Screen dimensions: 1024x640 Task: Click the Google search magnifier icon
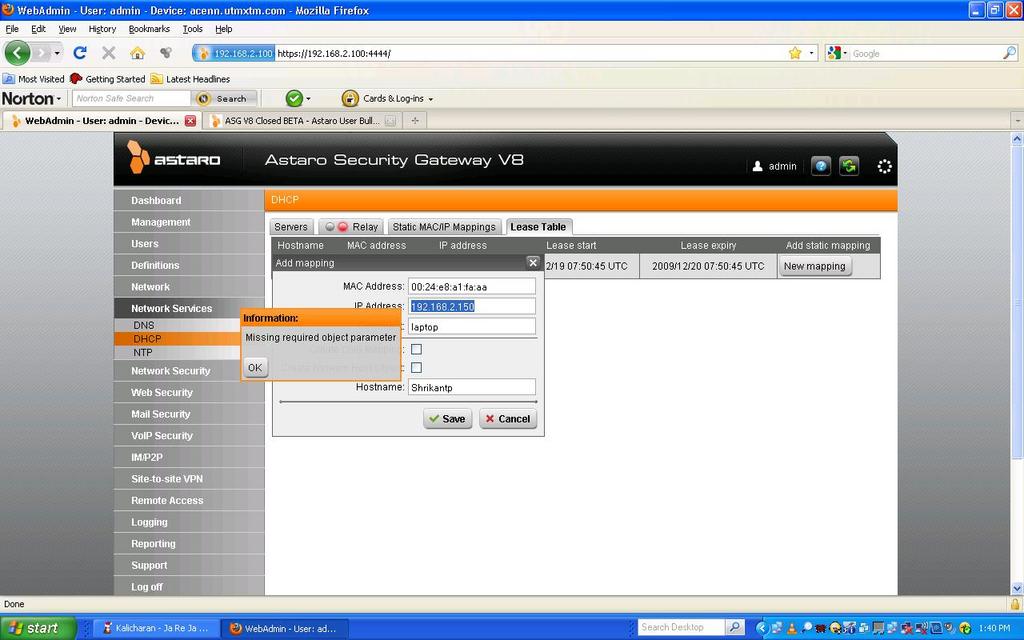[1009, 53]
